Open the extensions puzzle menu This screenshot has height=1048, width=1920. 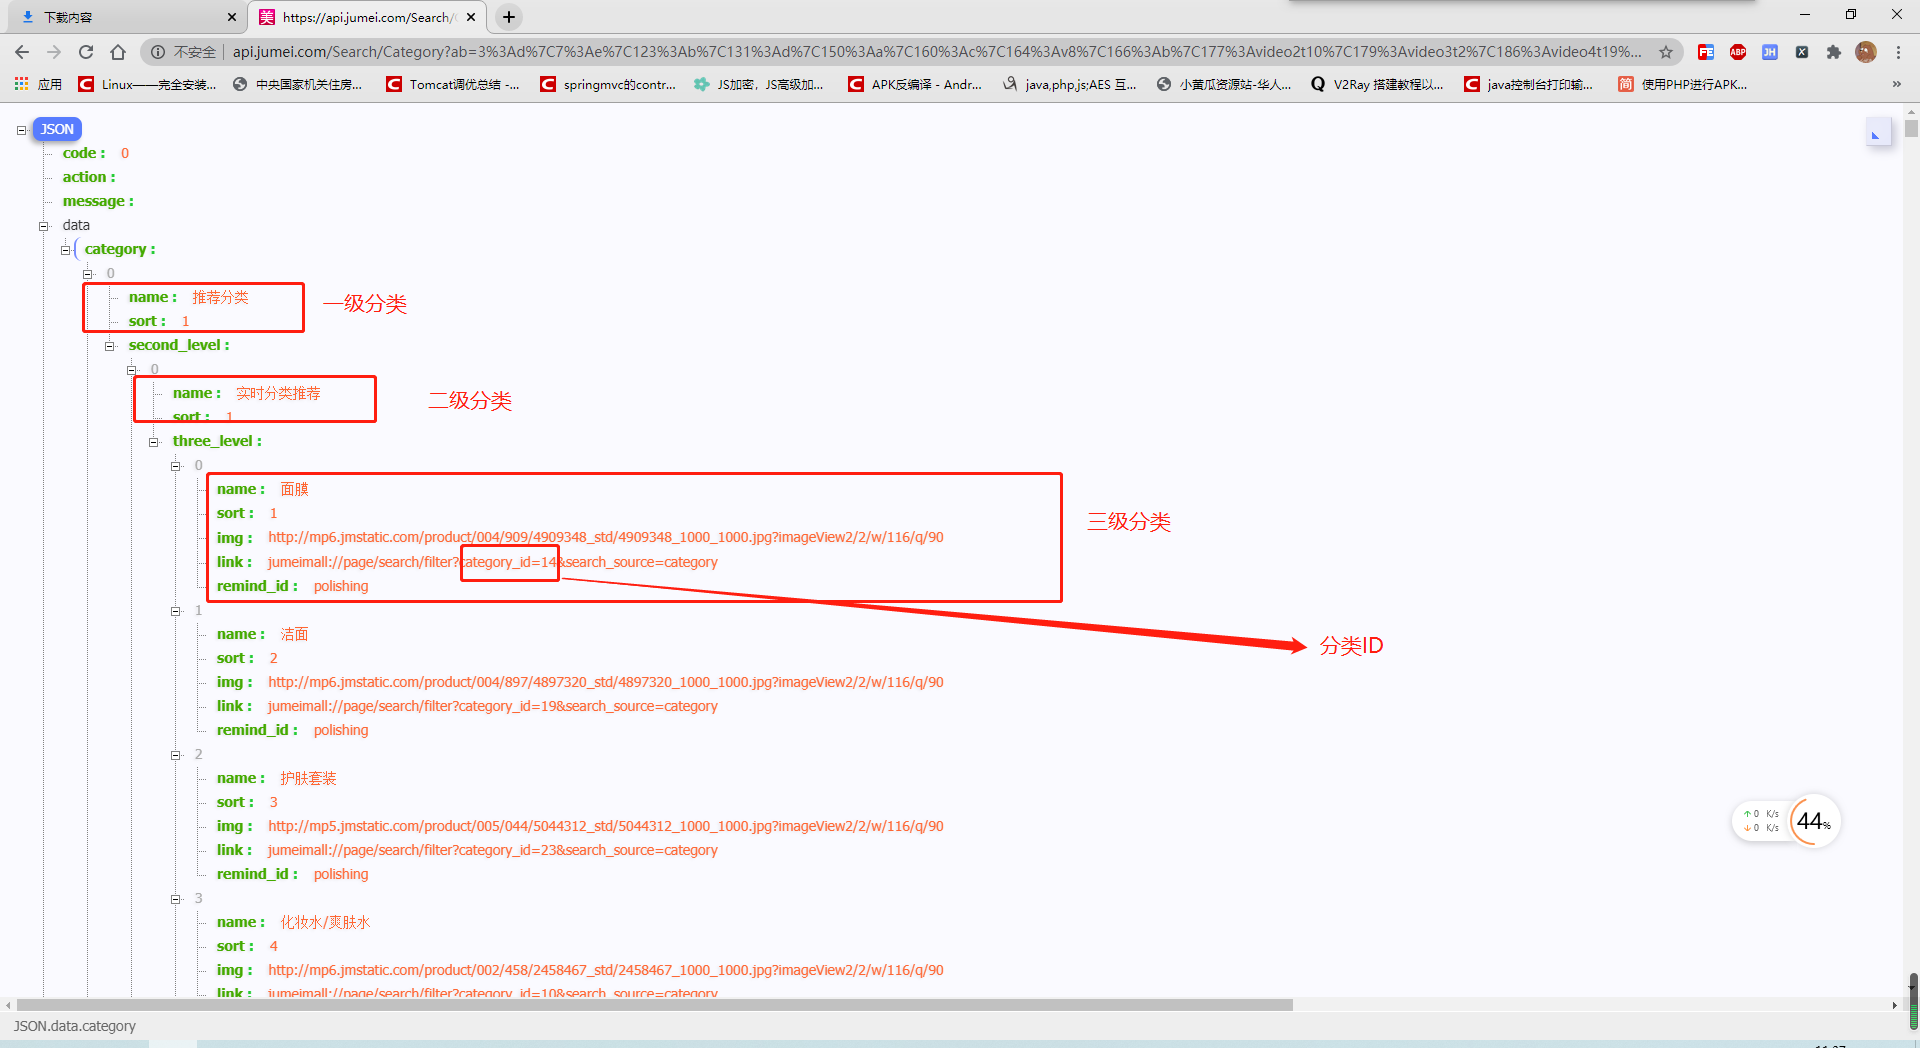pyautogui.click(x=1834, y=52)
